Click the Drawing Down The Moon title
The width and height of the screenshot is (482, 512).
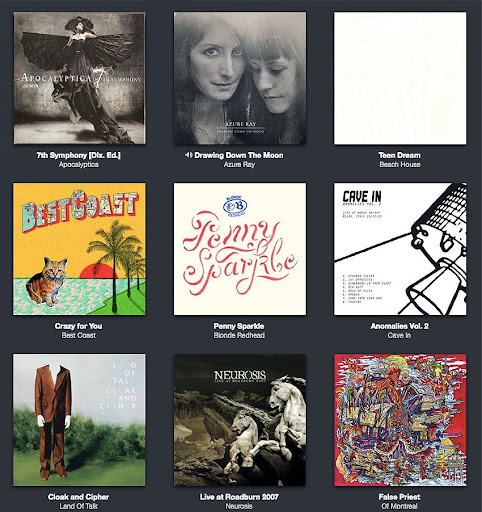tap(239, 155)
